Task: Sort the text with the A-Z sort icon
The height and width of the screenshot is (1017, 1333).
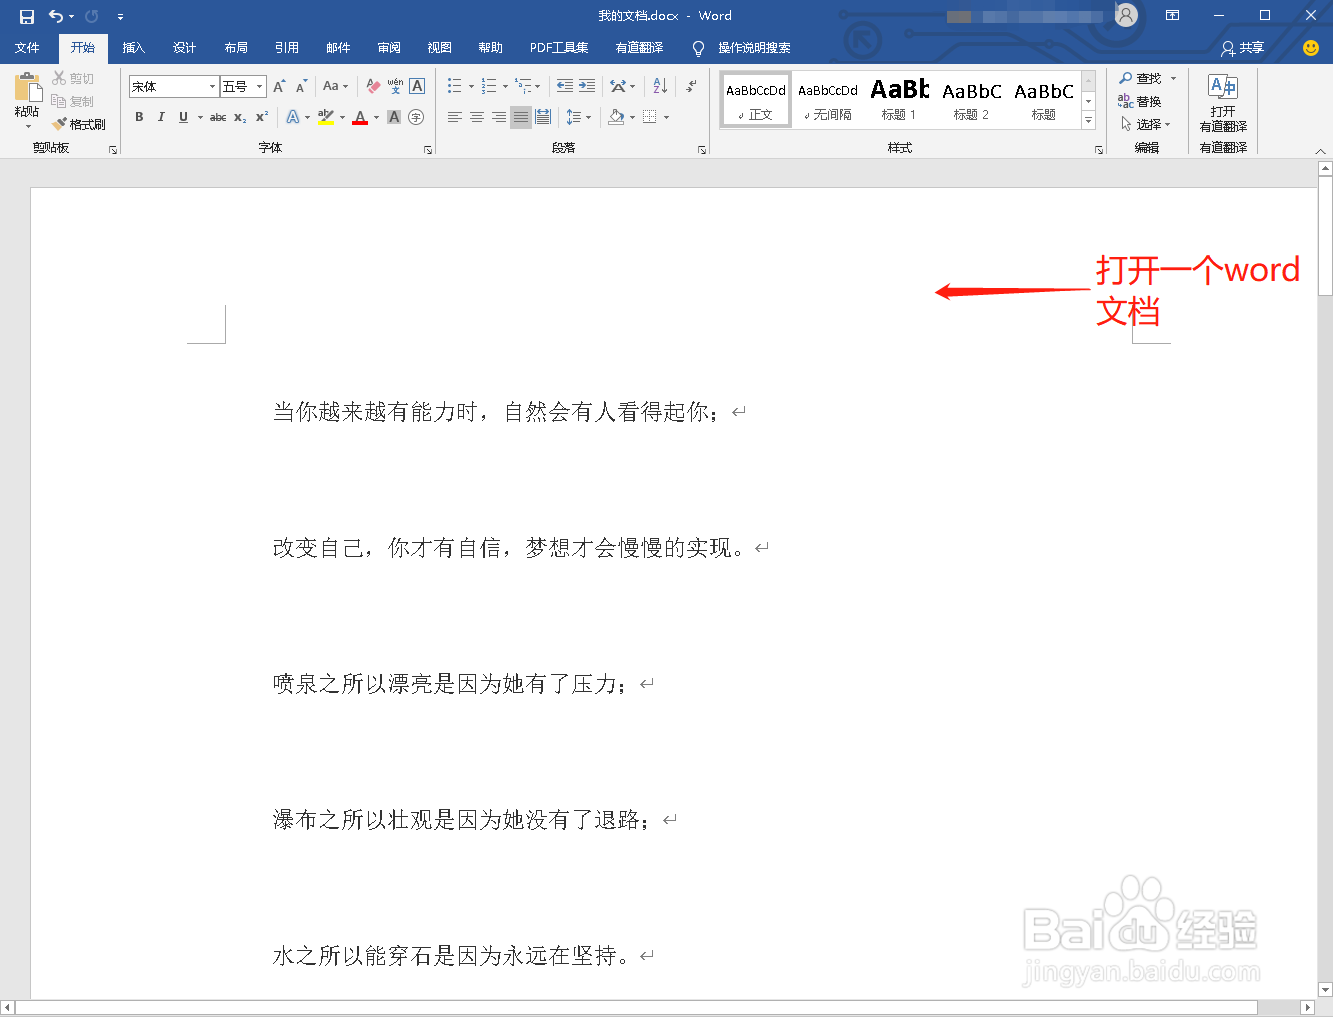Action: [x=660, y=86]
